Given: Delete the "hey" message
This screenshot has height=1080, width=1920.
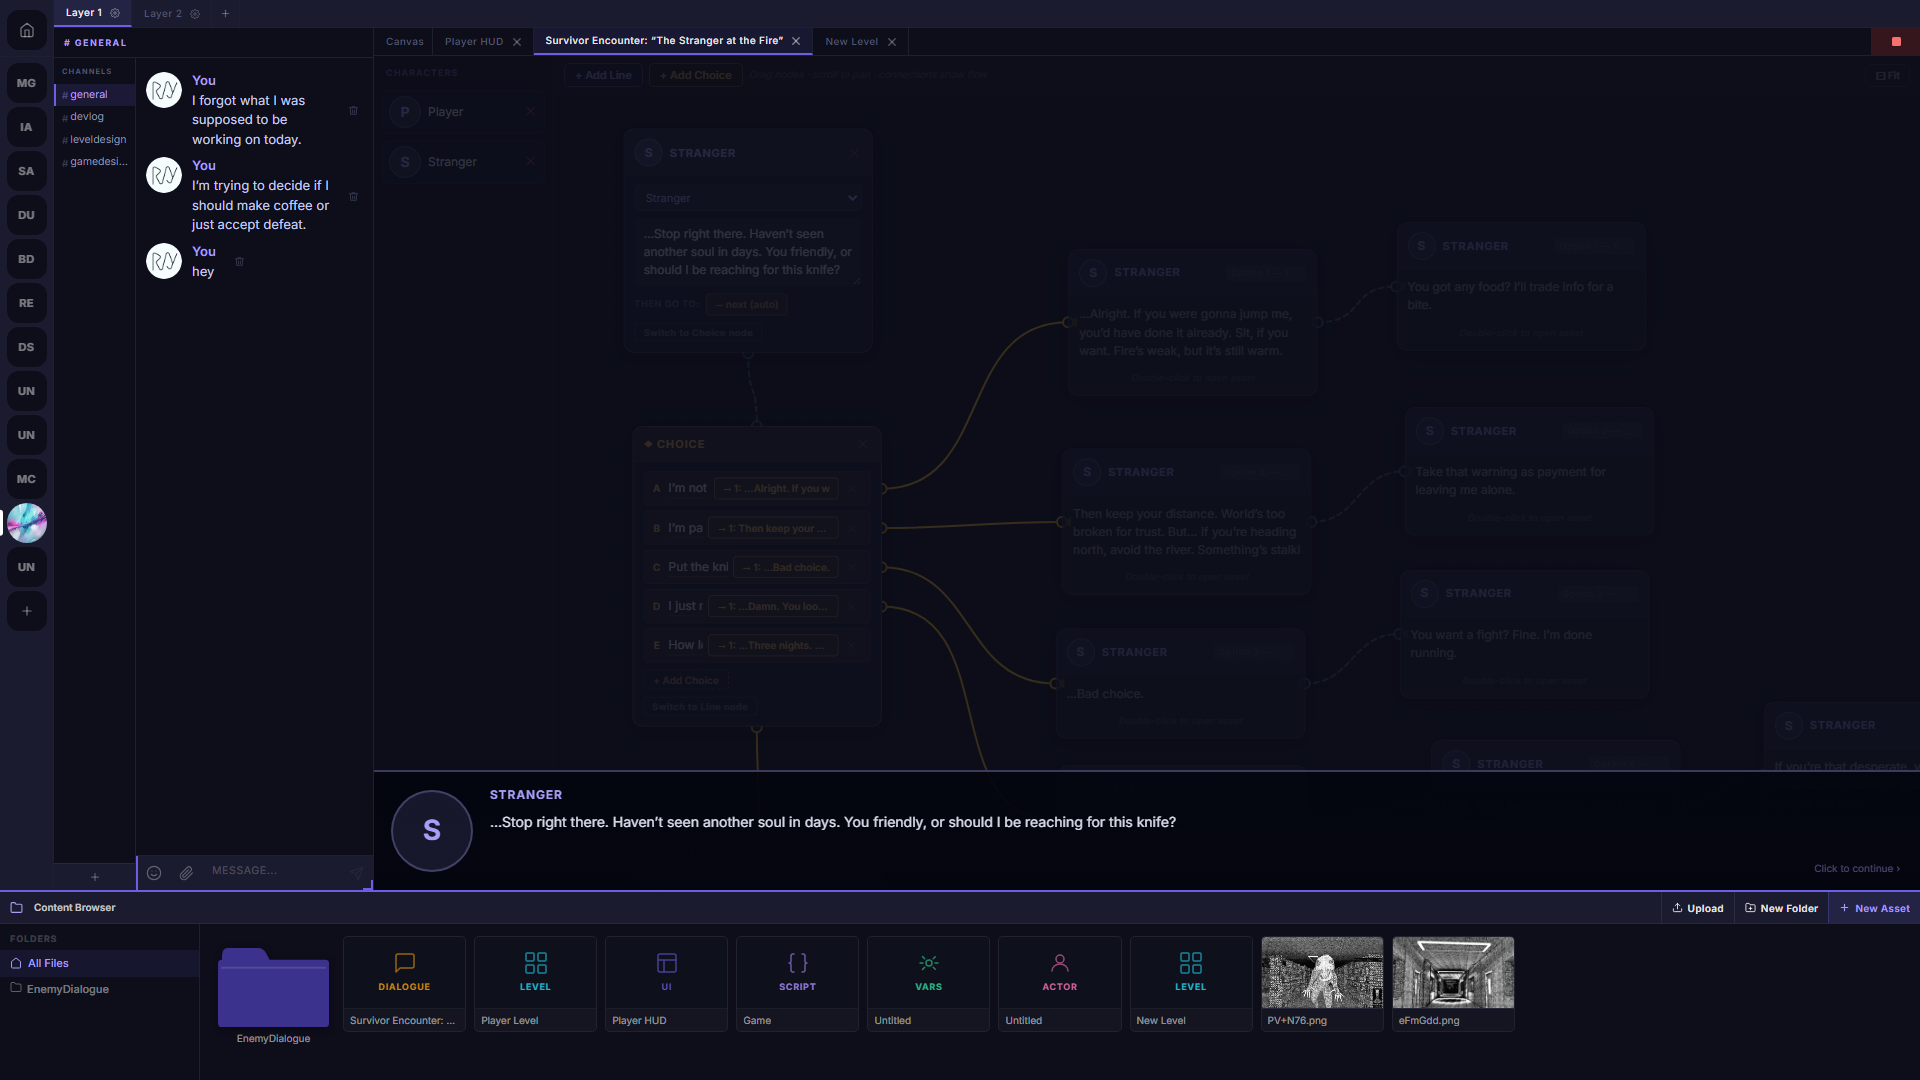Looking at the screenshot, I should 239,262.
